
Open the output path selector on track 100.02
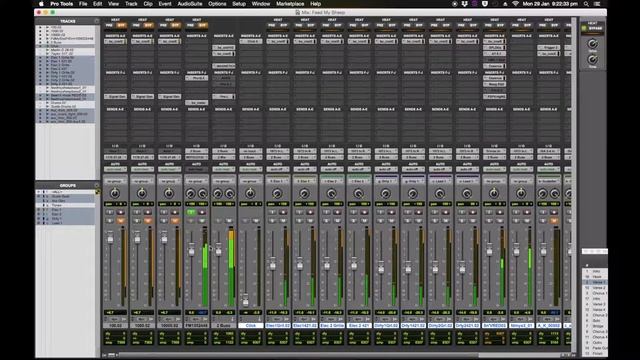tap(115, 157)
